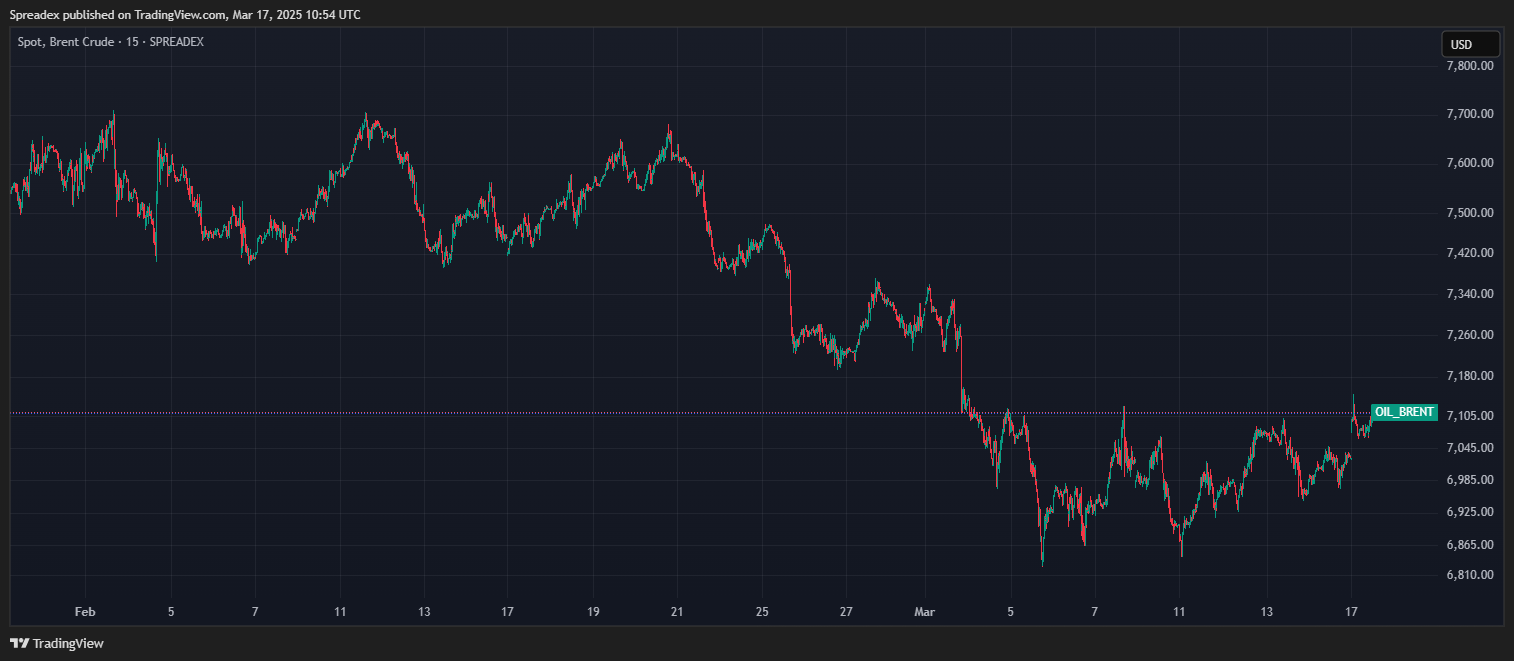Screen dimensions: 1514x661
Task: Click the 7,180.00 price axis label
Action: point(1470,376)
